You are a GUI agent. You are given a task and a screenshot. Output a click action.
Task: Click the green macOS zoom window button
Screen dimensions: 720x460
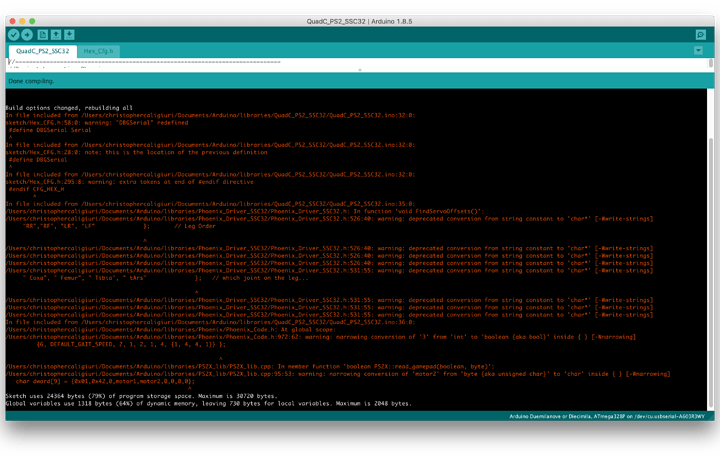(x=32, y=21)
